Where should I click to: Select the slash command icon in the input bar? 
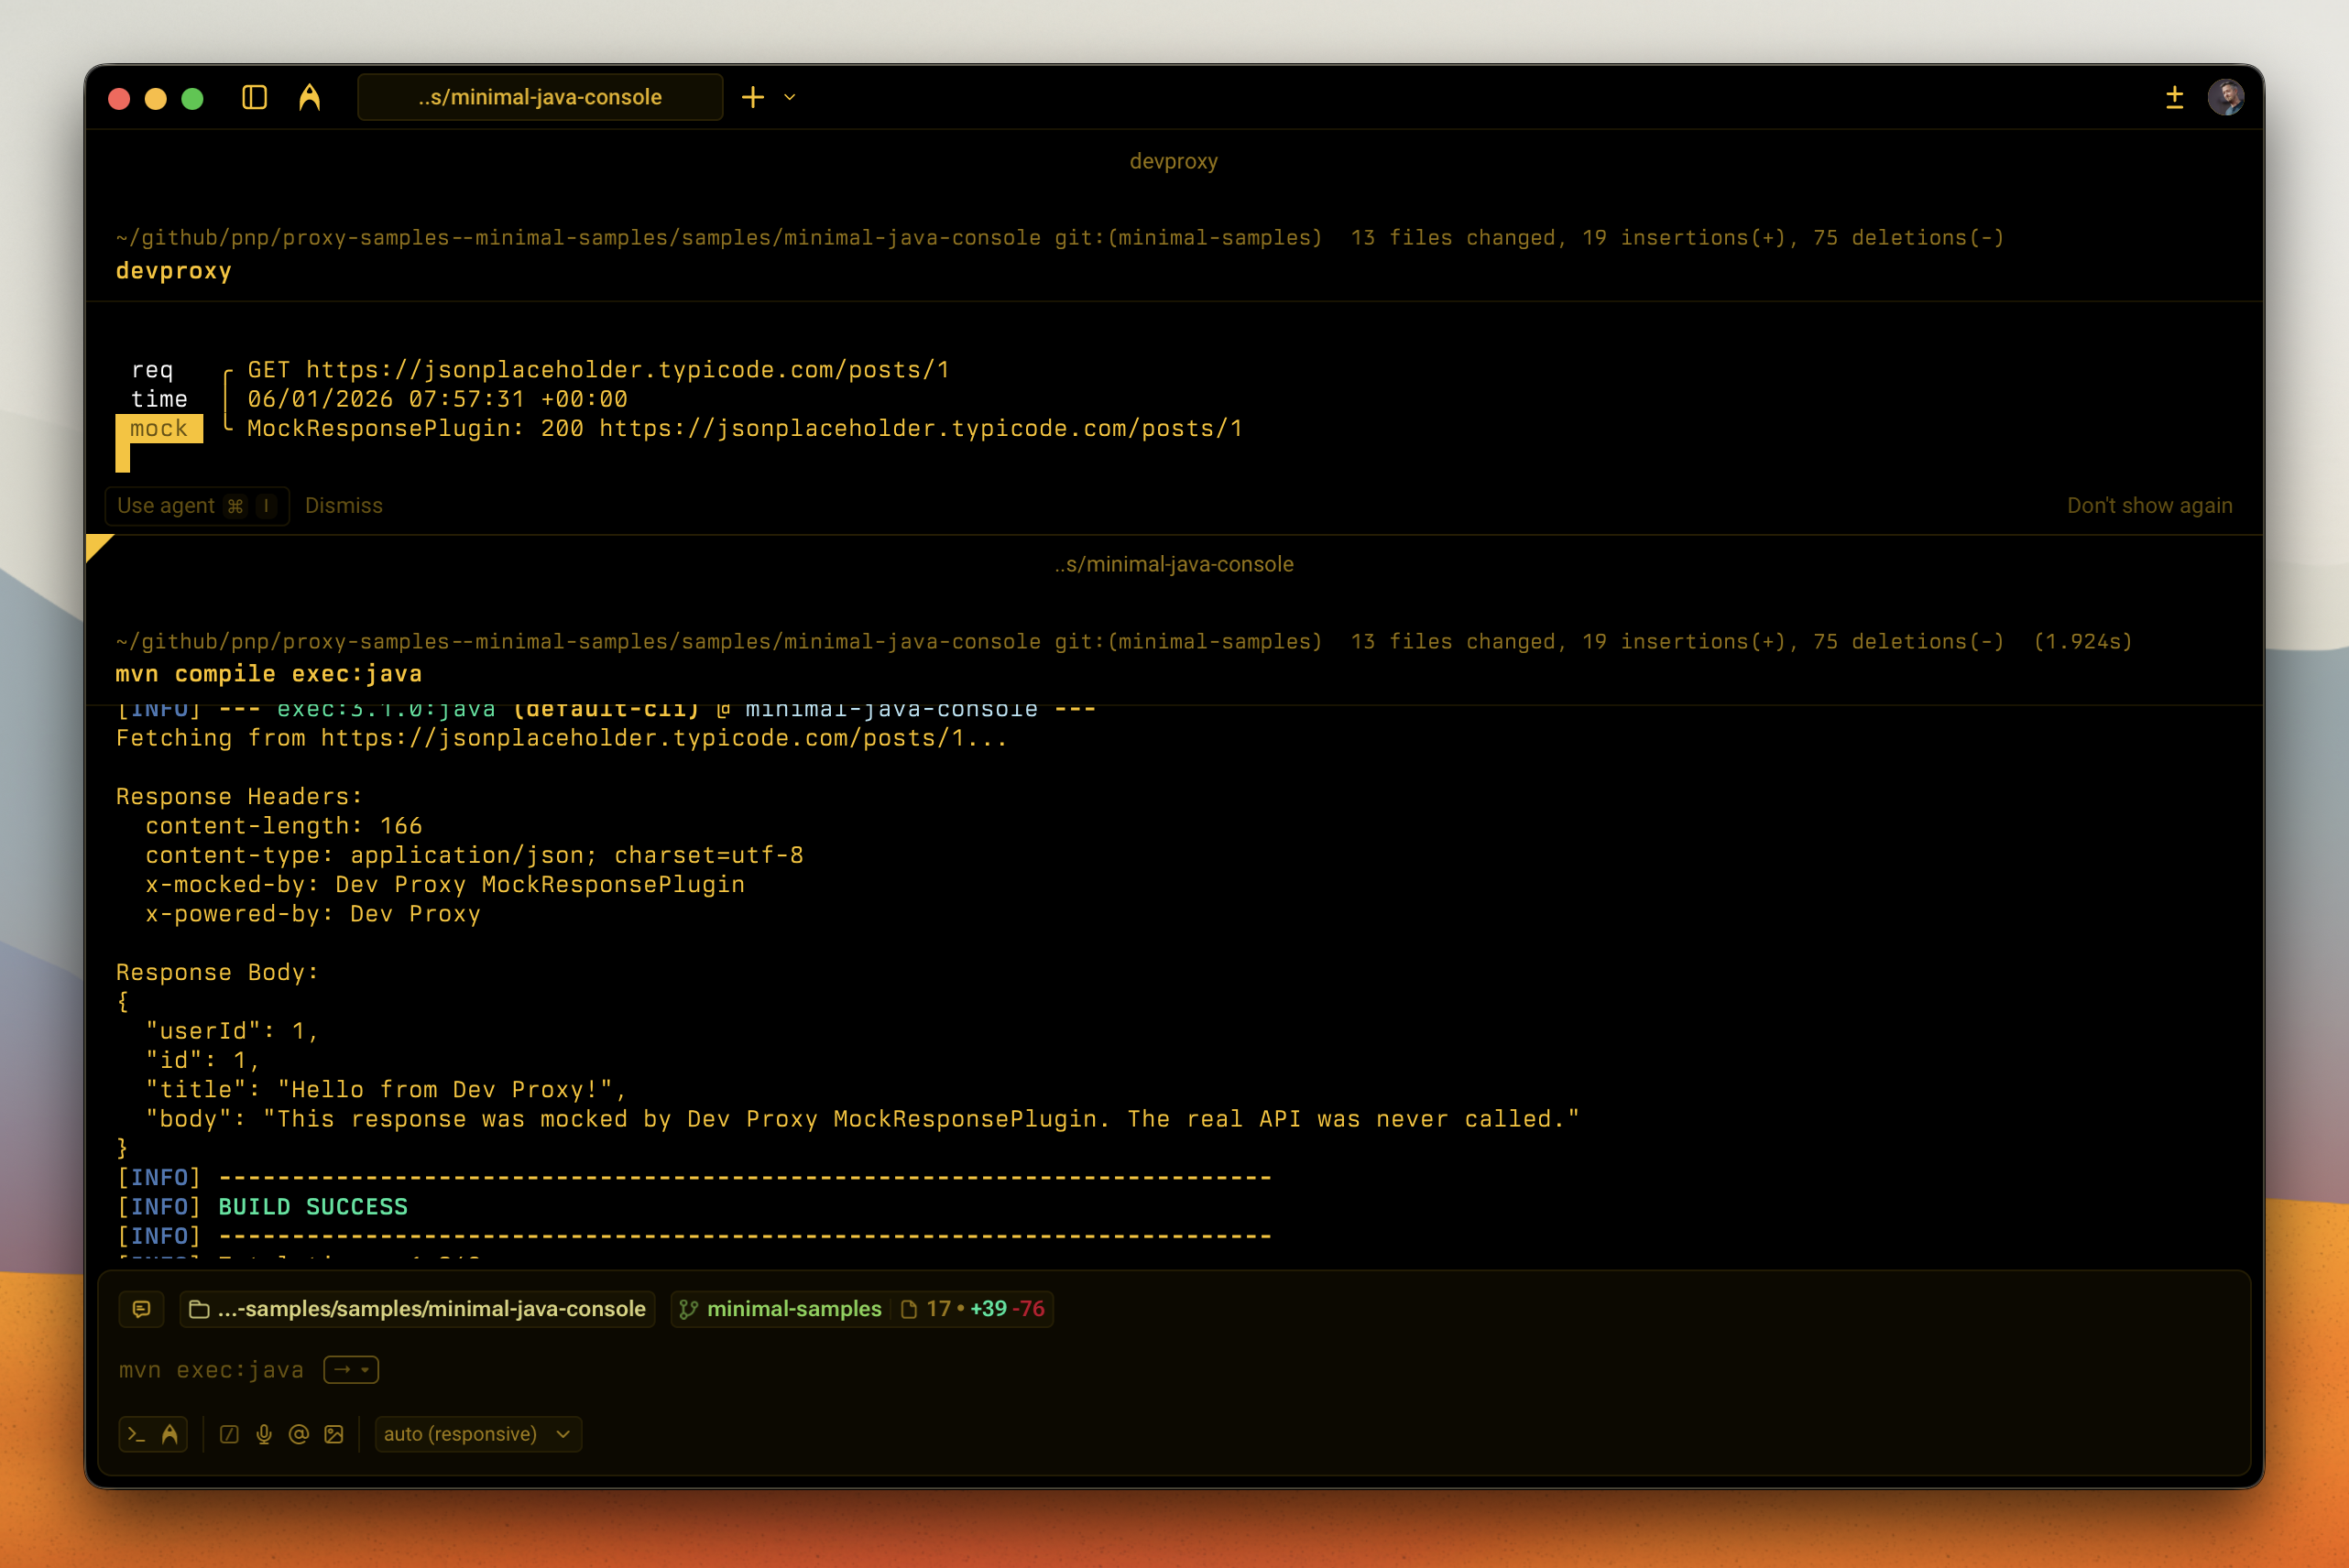coord(229,1434)
